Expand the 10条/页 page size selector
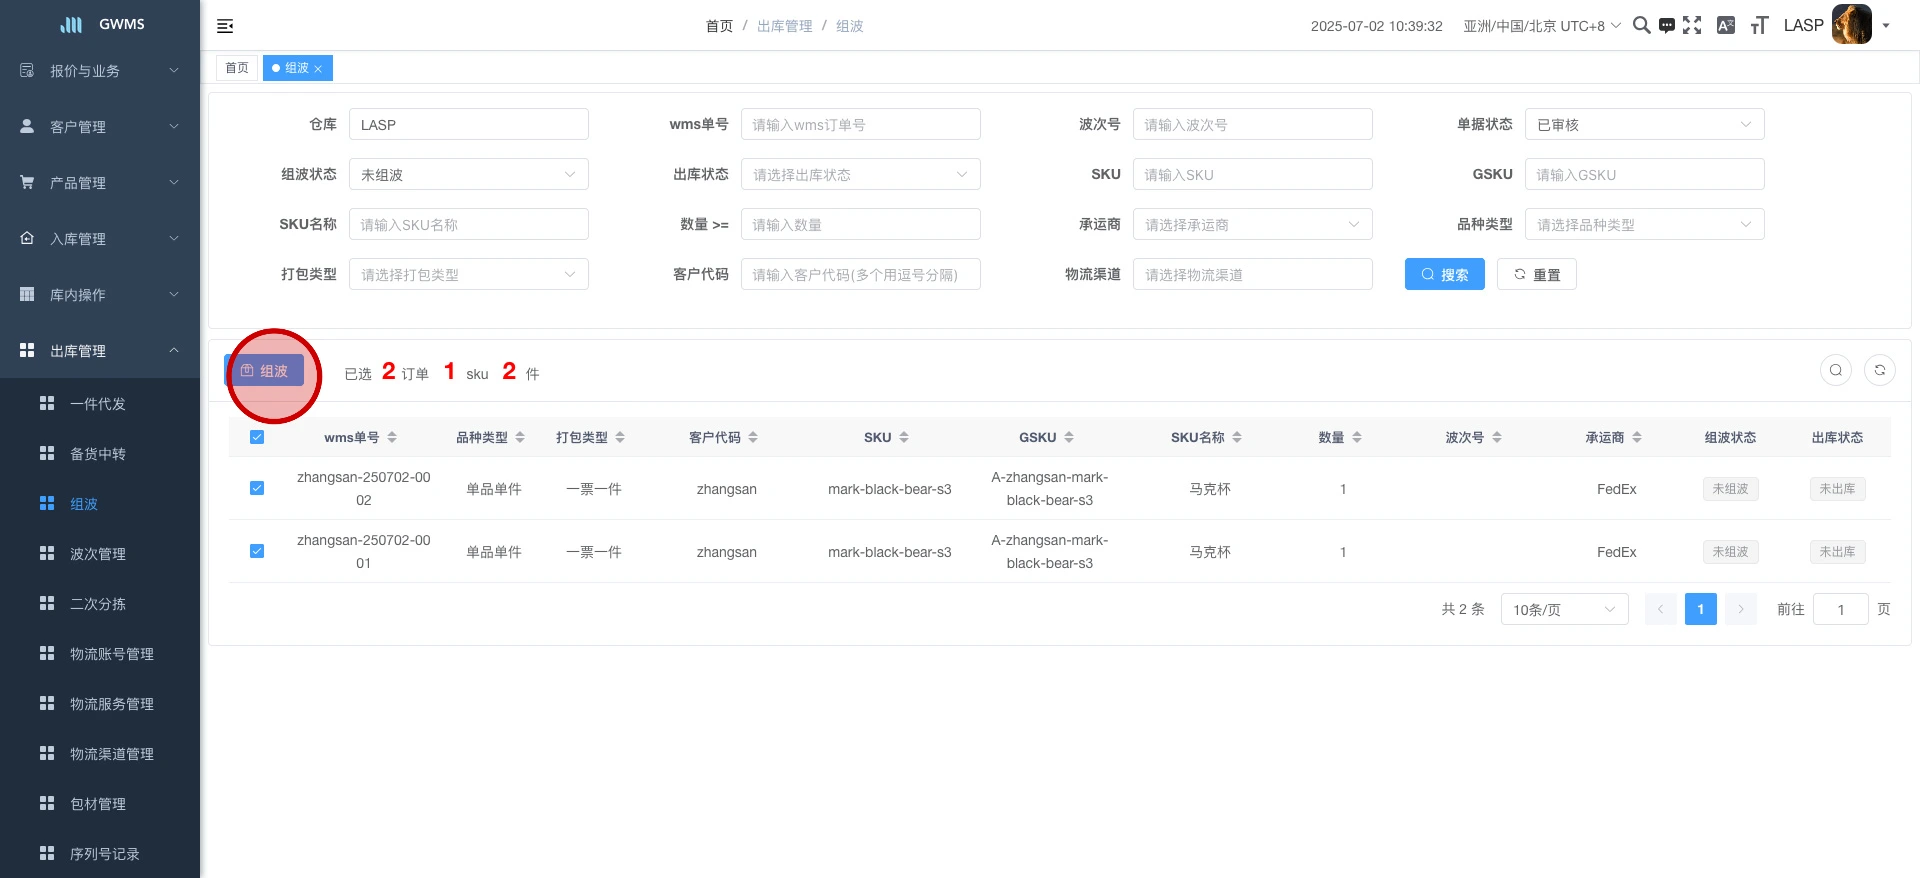 pyautogui.click(x=1564, y=609)
